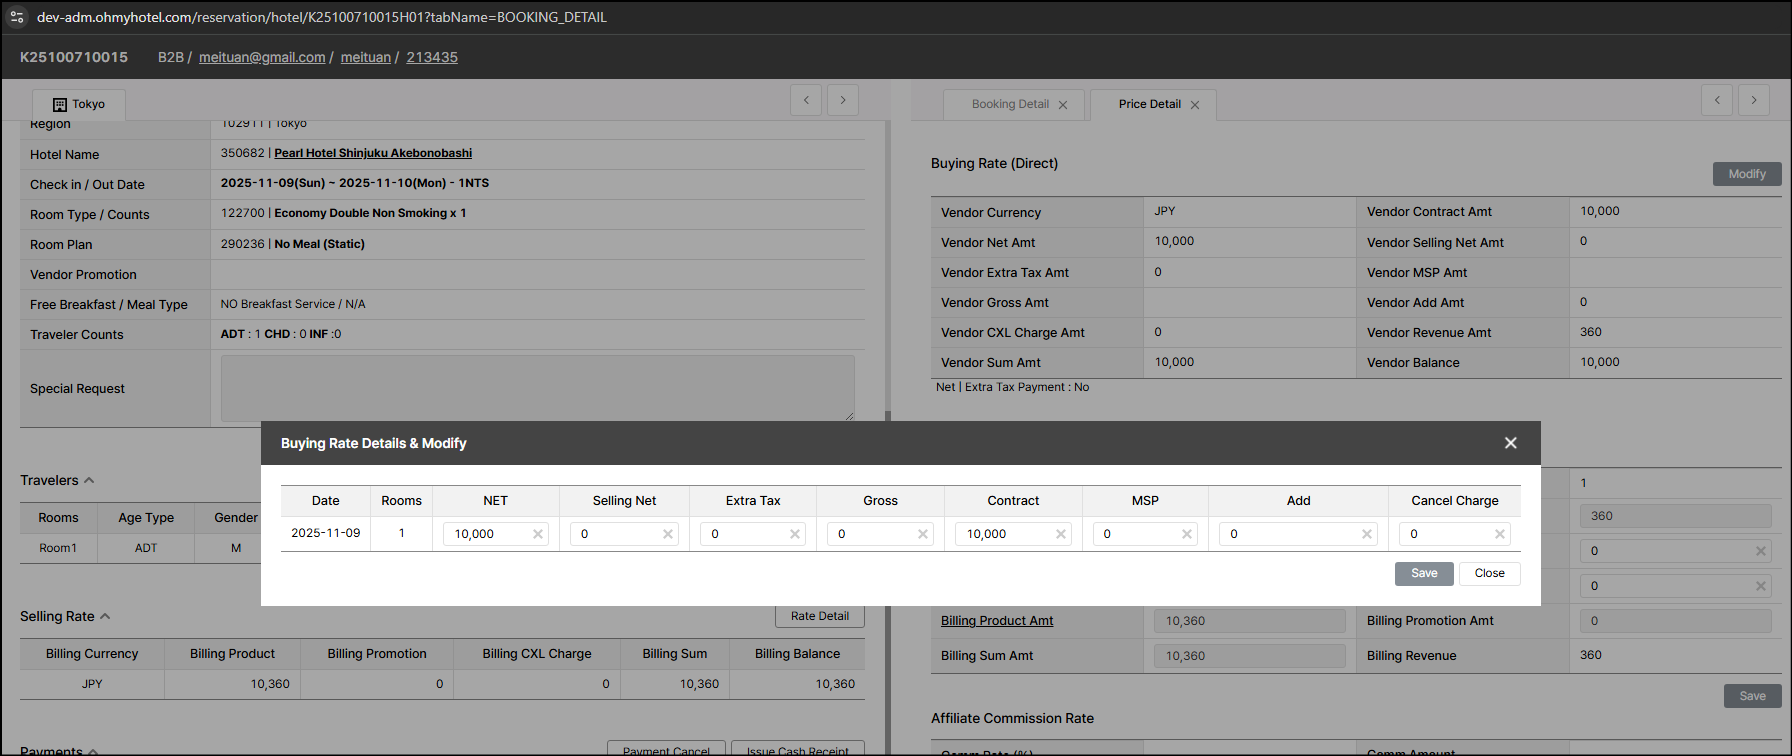Collapse the Selling Rate section
Screen dimensions: 1792x756
coord(105,617)
